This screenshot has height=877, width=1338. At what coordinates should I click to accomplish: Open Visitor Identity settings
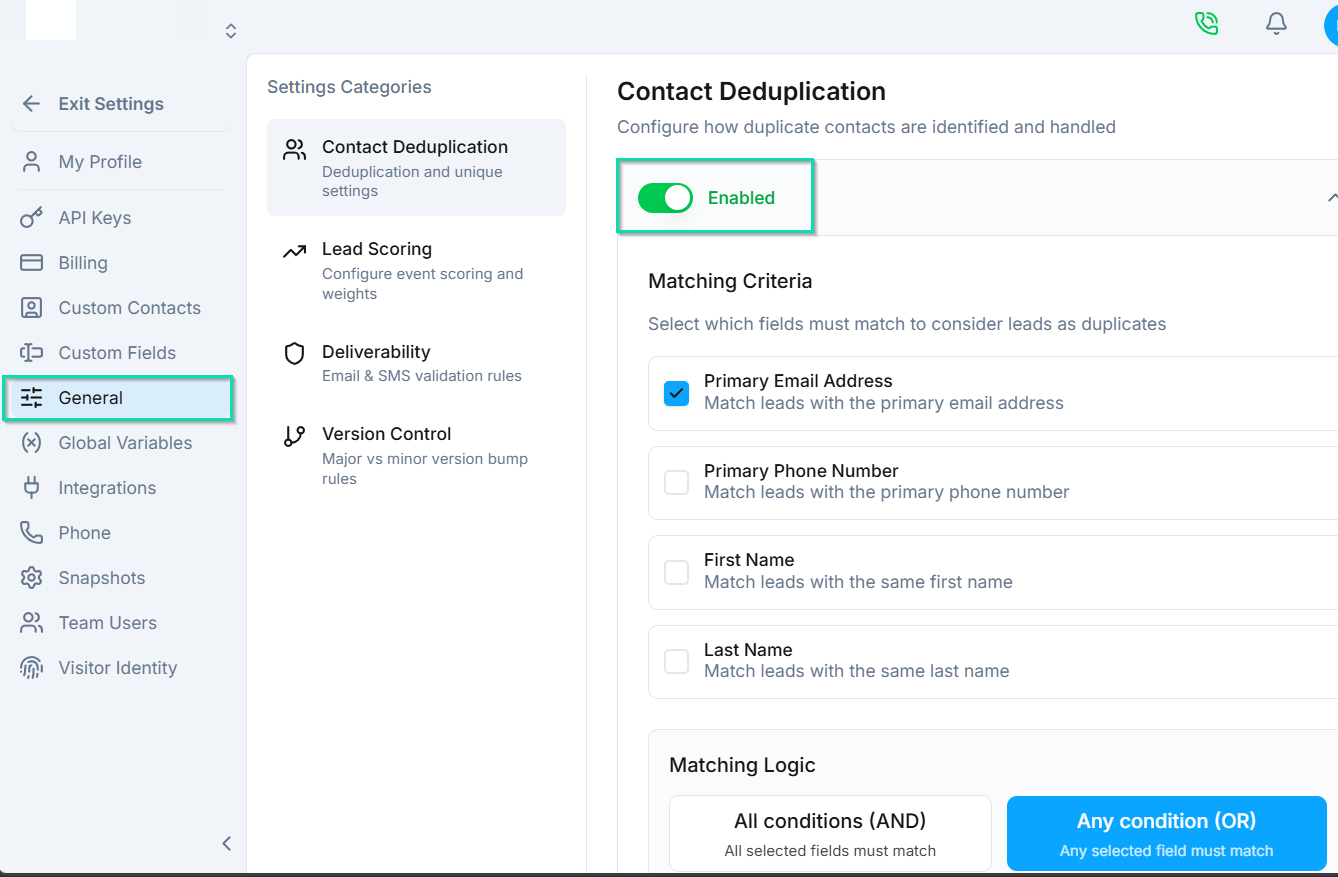click(x=120, y=668)
